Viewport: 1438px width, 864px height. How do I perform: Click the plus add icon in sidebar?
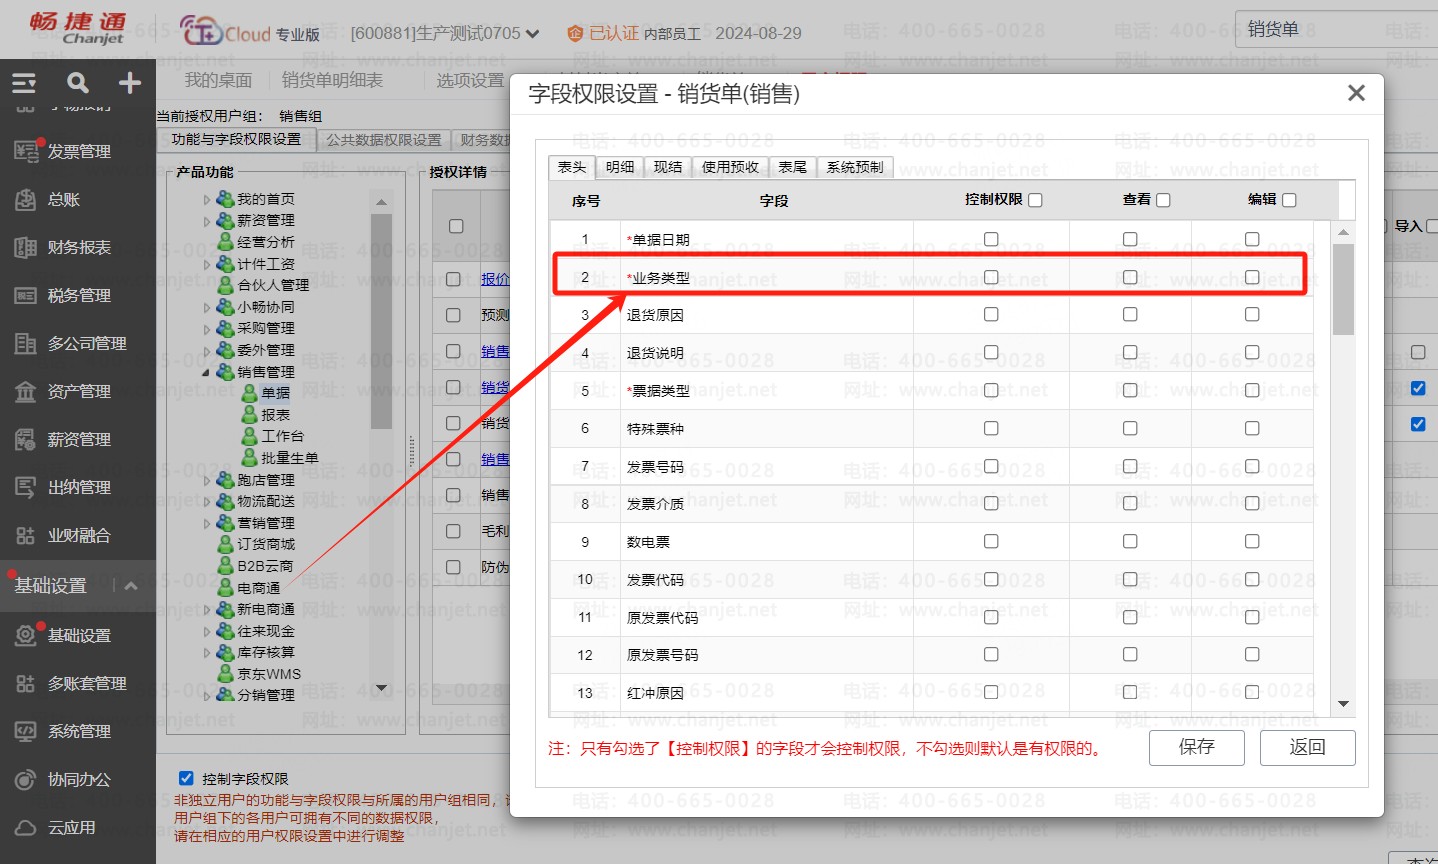pos(130,83)
